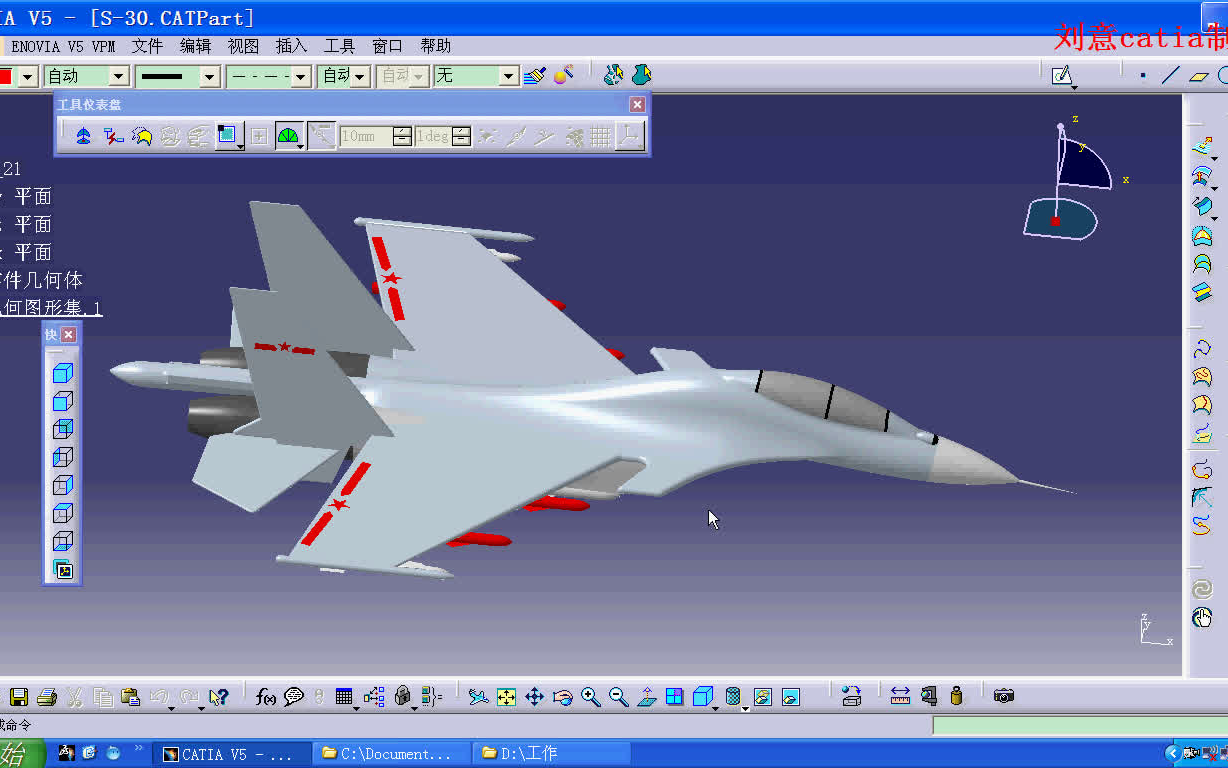
Task: Click the named views icon under the cubes
Action: [64, 570]
